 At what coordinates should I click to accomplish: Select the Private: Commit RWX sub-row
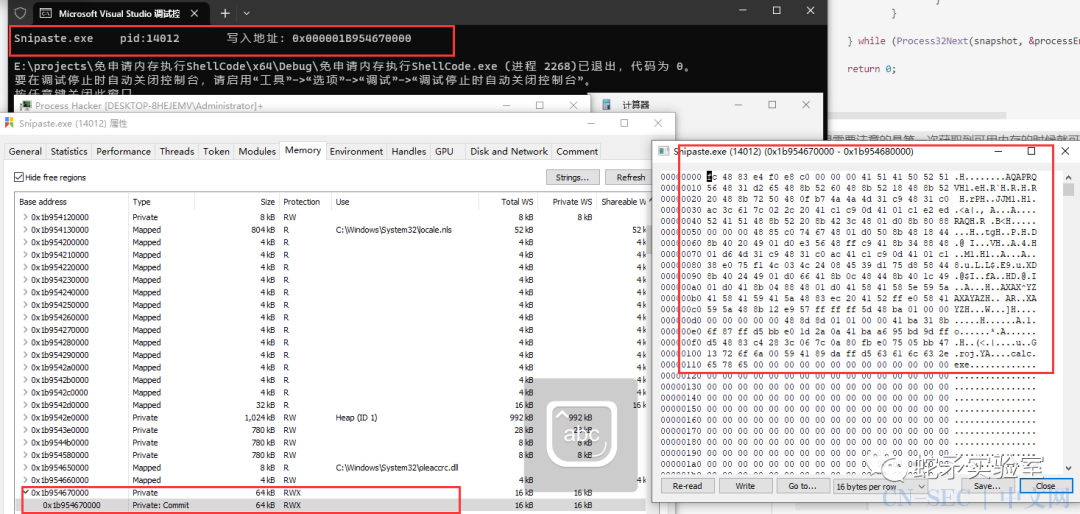click(x=331, y=505)
